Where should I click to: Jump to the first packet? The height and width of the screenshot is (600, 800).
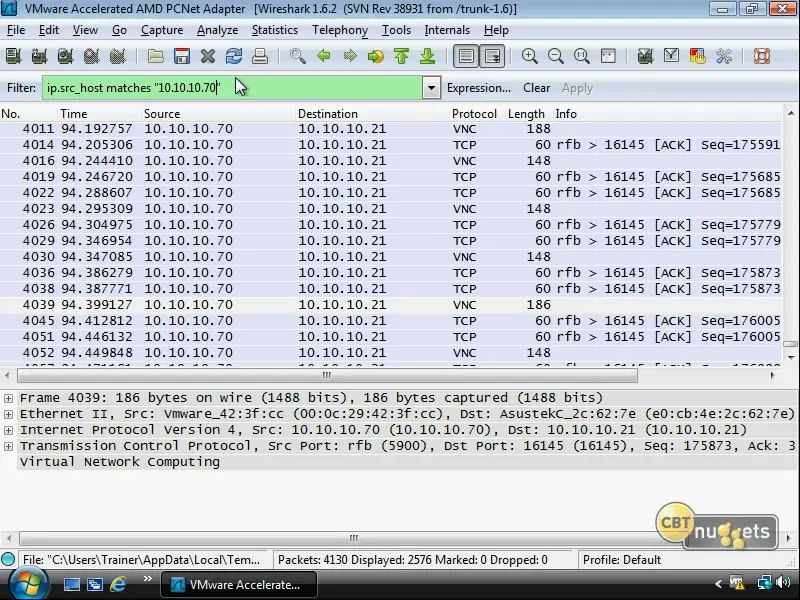click(x=402, y=56)
